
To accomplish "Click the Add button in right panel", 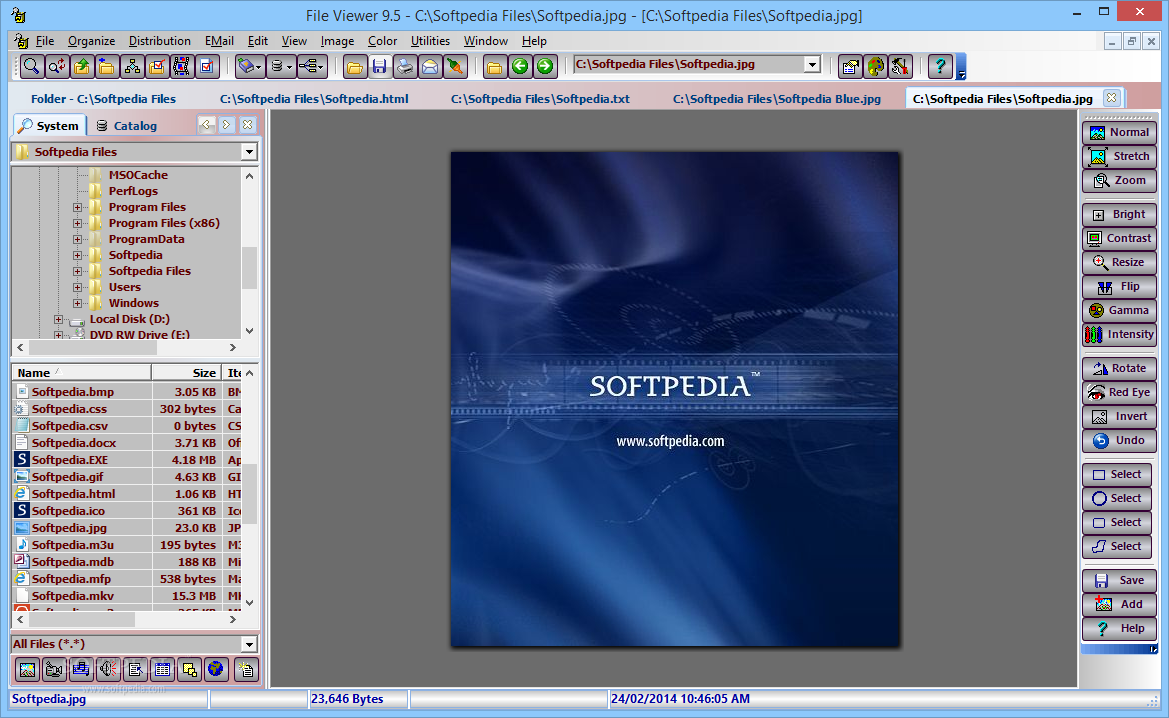I will [1119, 604].
